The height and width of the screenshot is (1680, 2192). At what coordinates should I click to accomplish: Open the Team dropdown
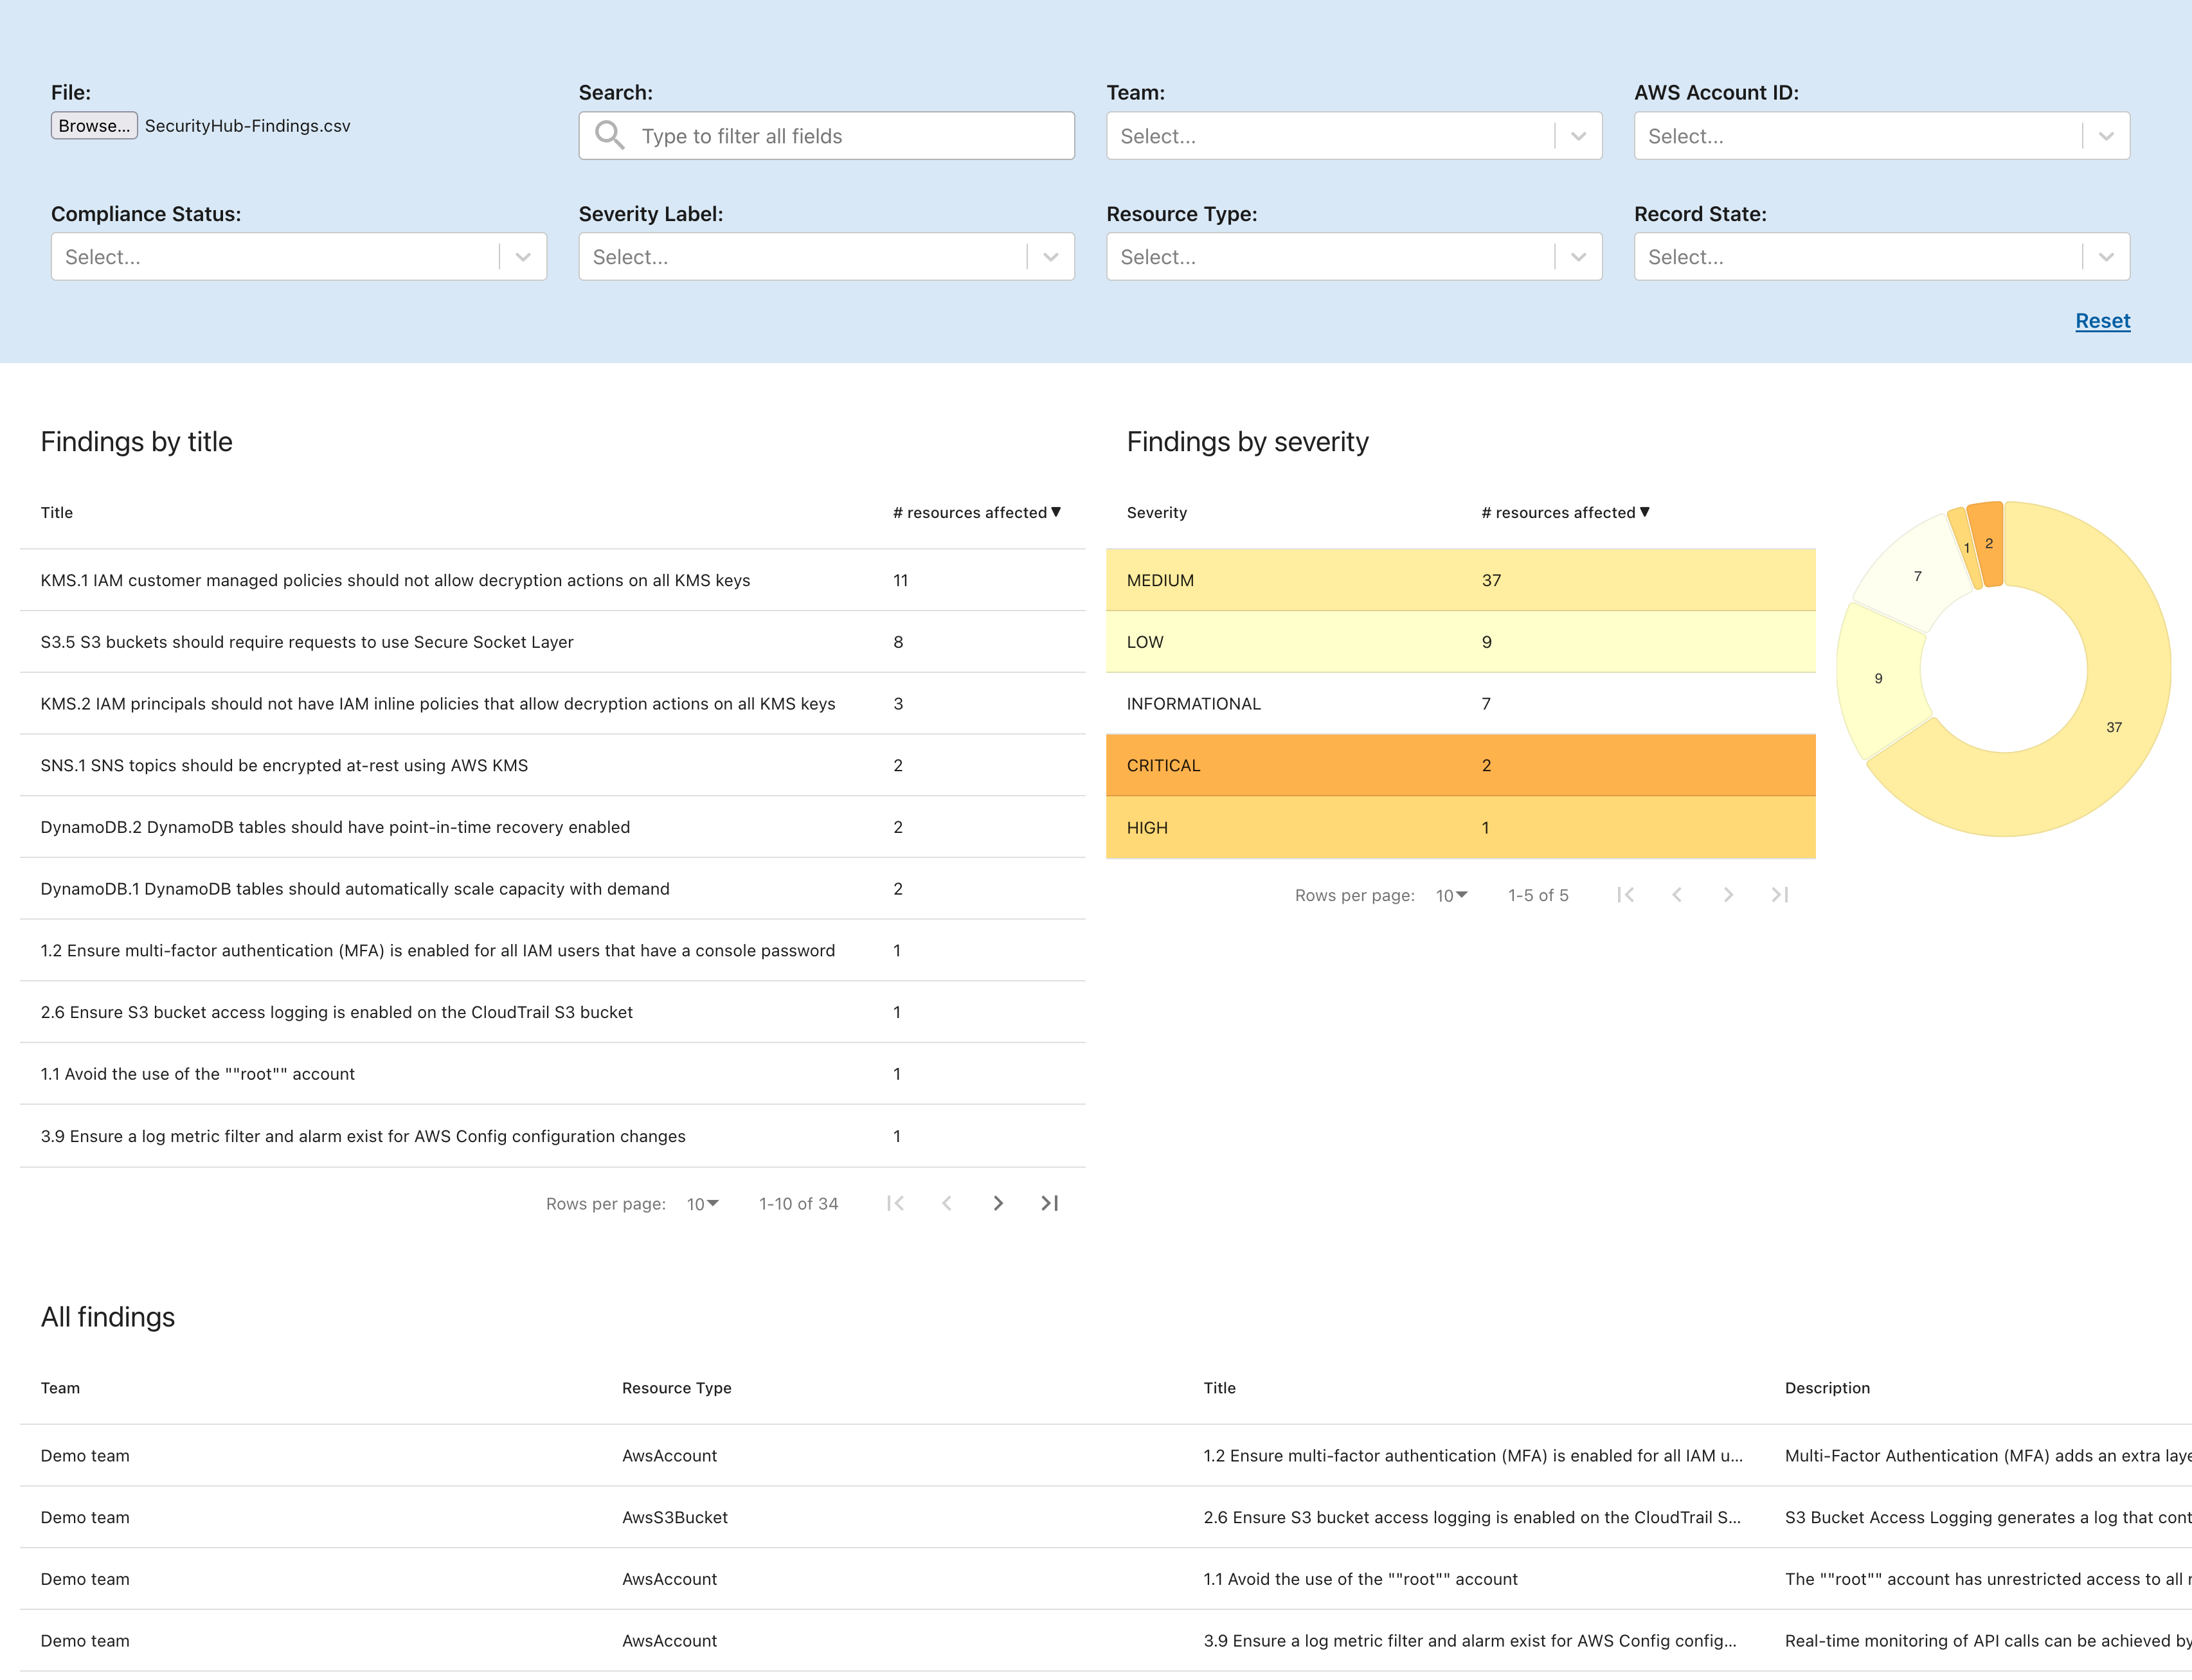coord(1353,136)
